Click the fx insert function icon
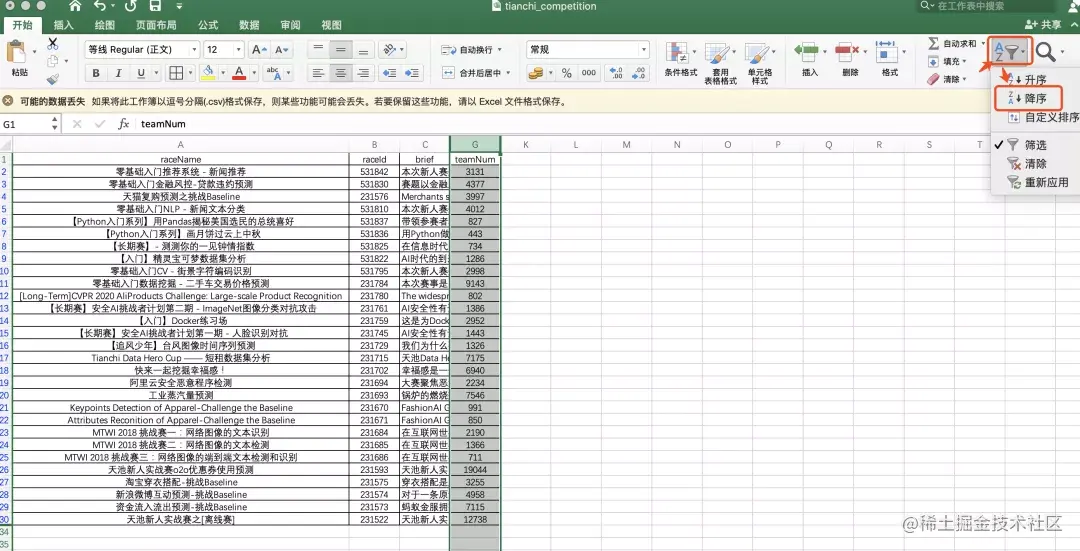Screen dimensions: 1080x551 point(123,124)
